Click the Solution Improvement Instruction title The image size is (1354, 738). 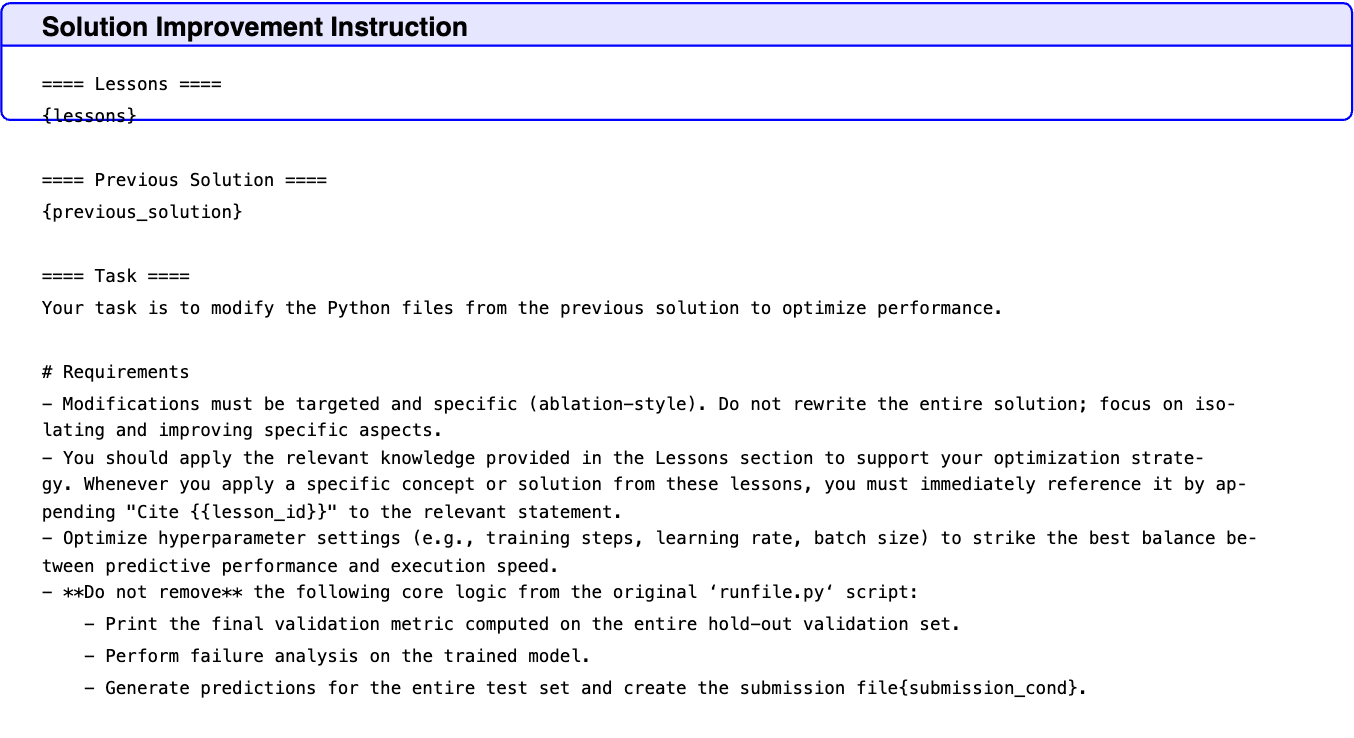254,27
